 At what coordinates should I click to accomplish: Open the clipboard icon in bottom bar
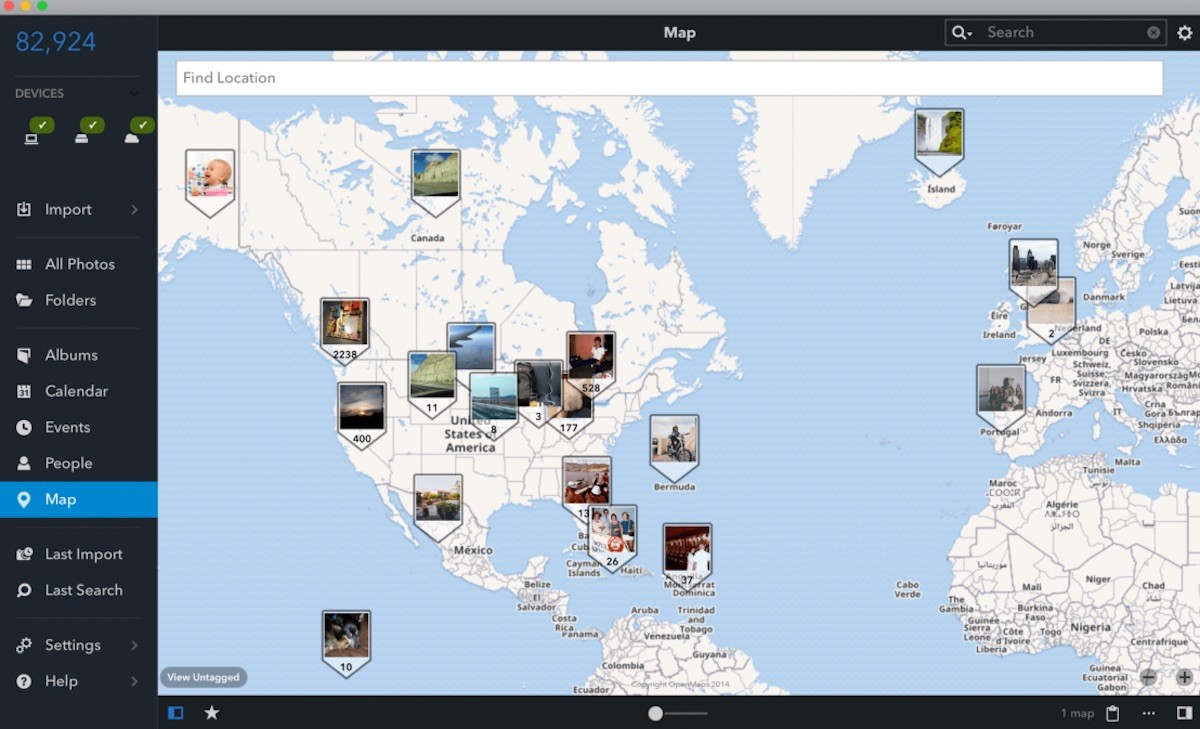coord(1113,713)
